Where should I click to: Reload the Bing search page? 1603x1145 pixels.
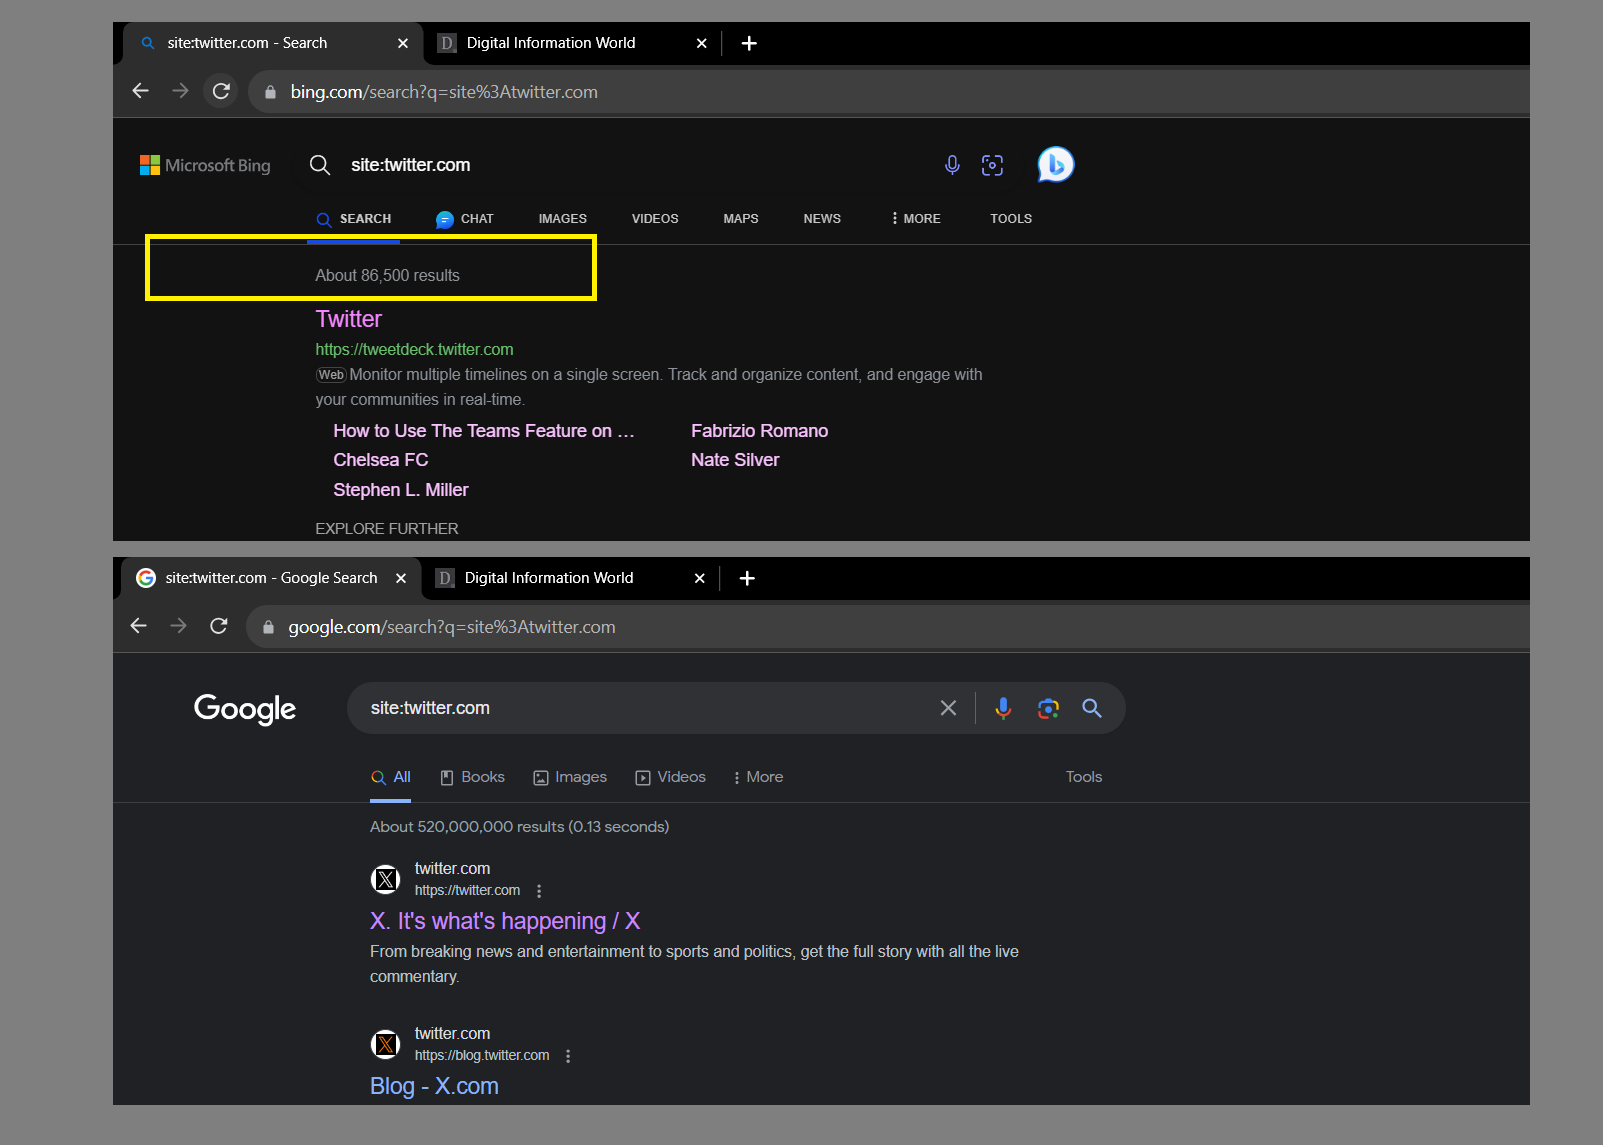point(221,91)
